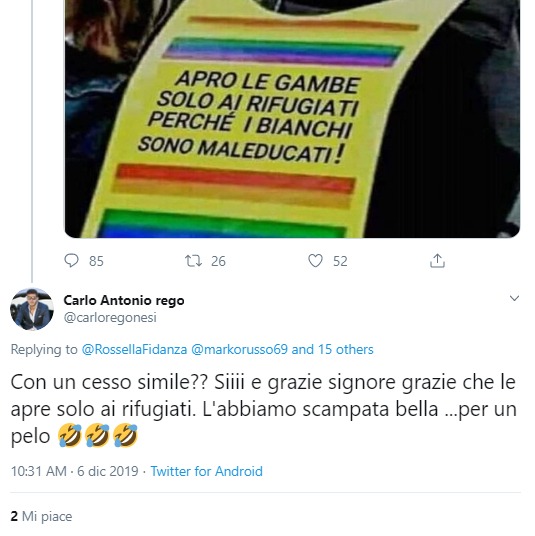The image size is (535, 536).
Task: Click the 10:31 AM 6 dic 2019 timestamp
Action: coord(75,471)
